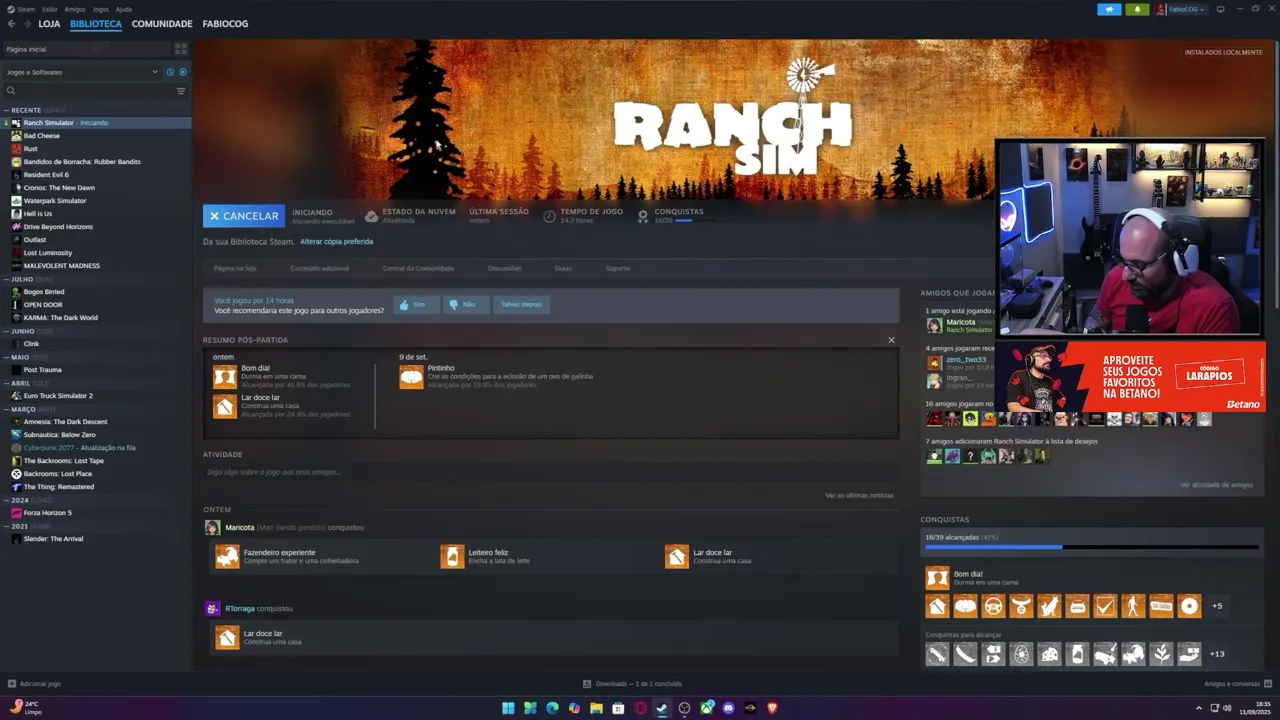Expand the Jogos e Softwares filter dropdown
This screenshot has width=1280, height=720.
click(82, 72)
